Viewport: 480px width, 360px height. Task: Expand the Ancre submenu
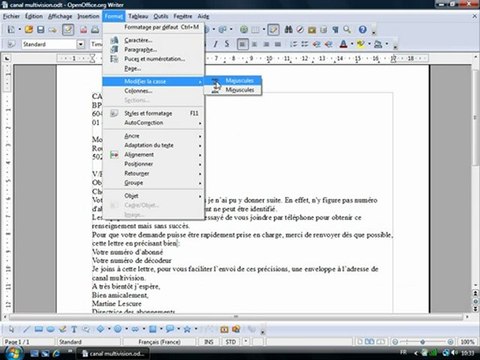(x=153, y=136)
